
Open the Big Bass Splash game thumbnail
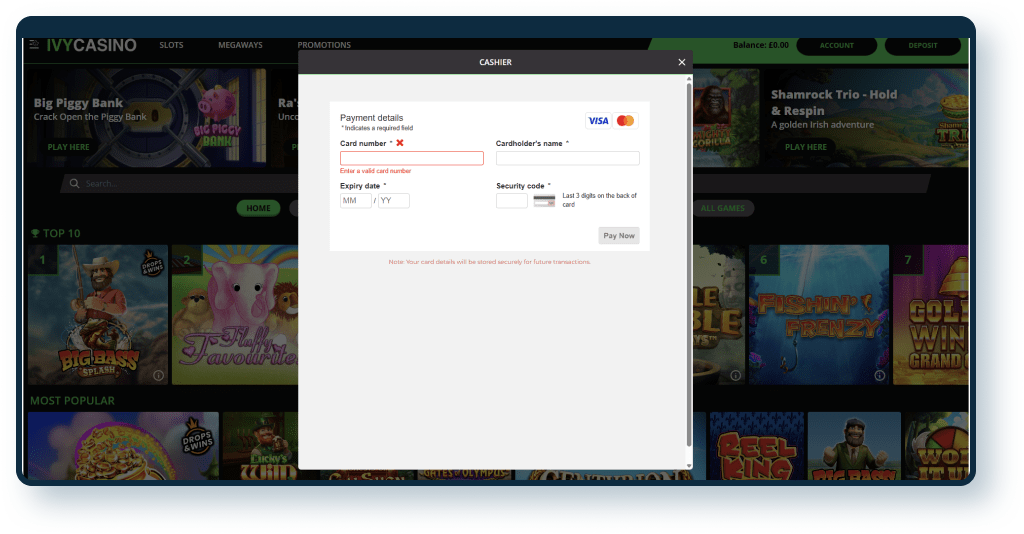click(98, 315)
